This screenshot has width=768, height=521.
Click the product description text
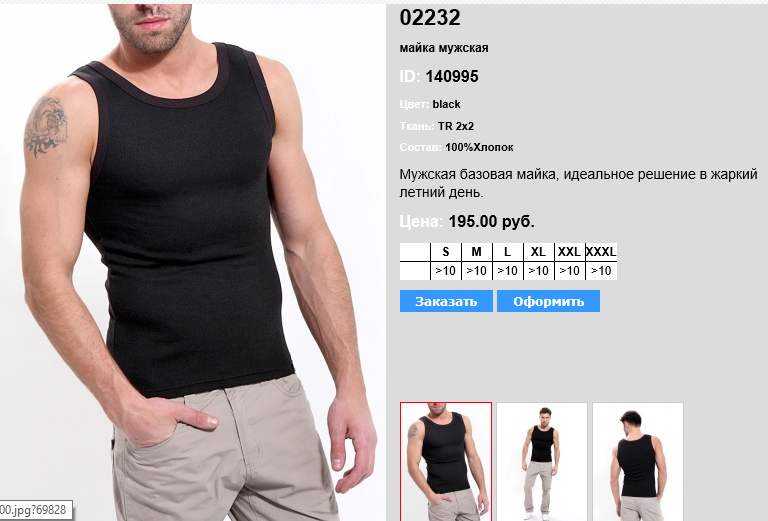point(578,183)
